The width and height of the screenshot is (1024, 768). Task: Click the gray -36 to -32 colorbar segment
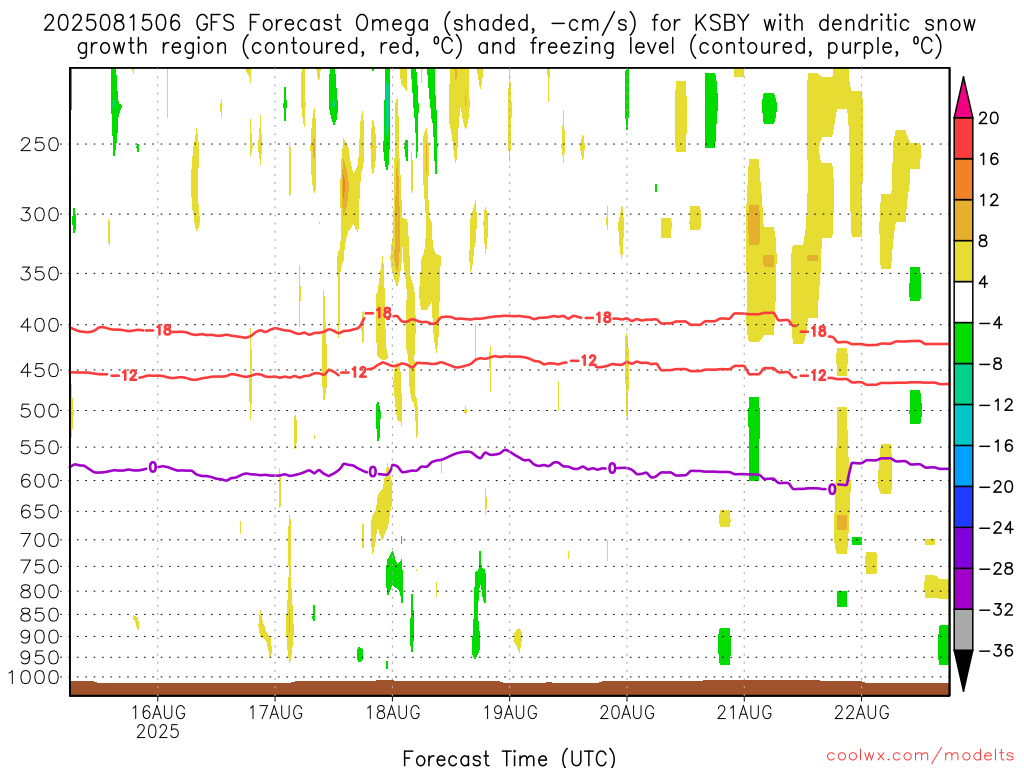click(x=963, y=630)
